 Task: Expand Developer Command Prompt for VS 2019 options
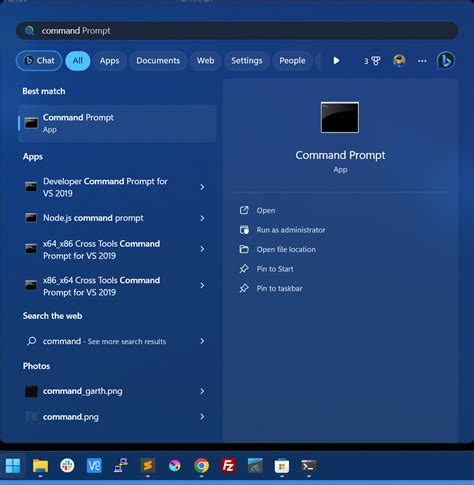click(x=202, y=187)
